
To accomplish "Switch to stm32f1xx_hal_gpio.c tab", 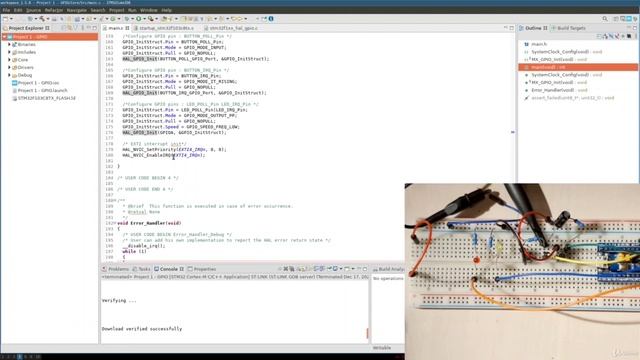I will coord(233,28).
